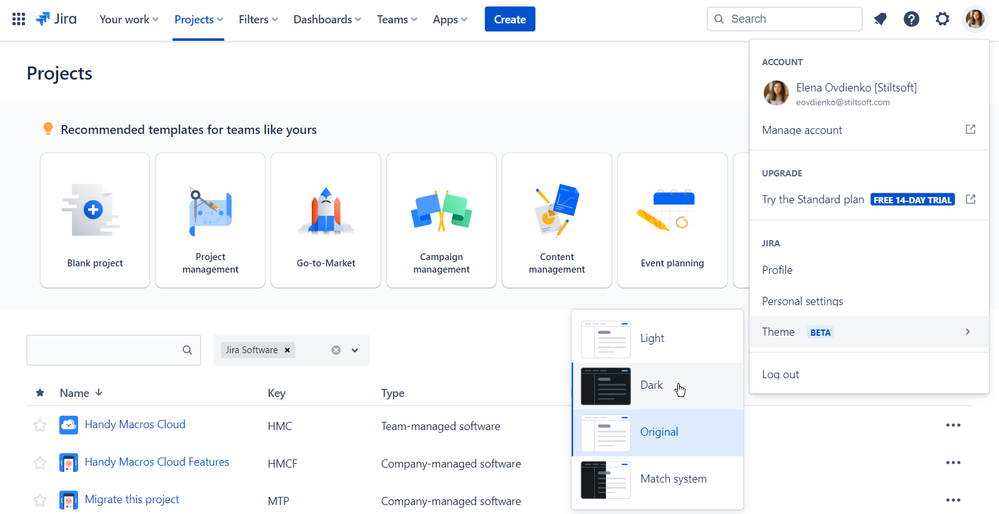Open the Handy Macros Cloud Features link
The image size is (999, 514).
pos(157,462)
